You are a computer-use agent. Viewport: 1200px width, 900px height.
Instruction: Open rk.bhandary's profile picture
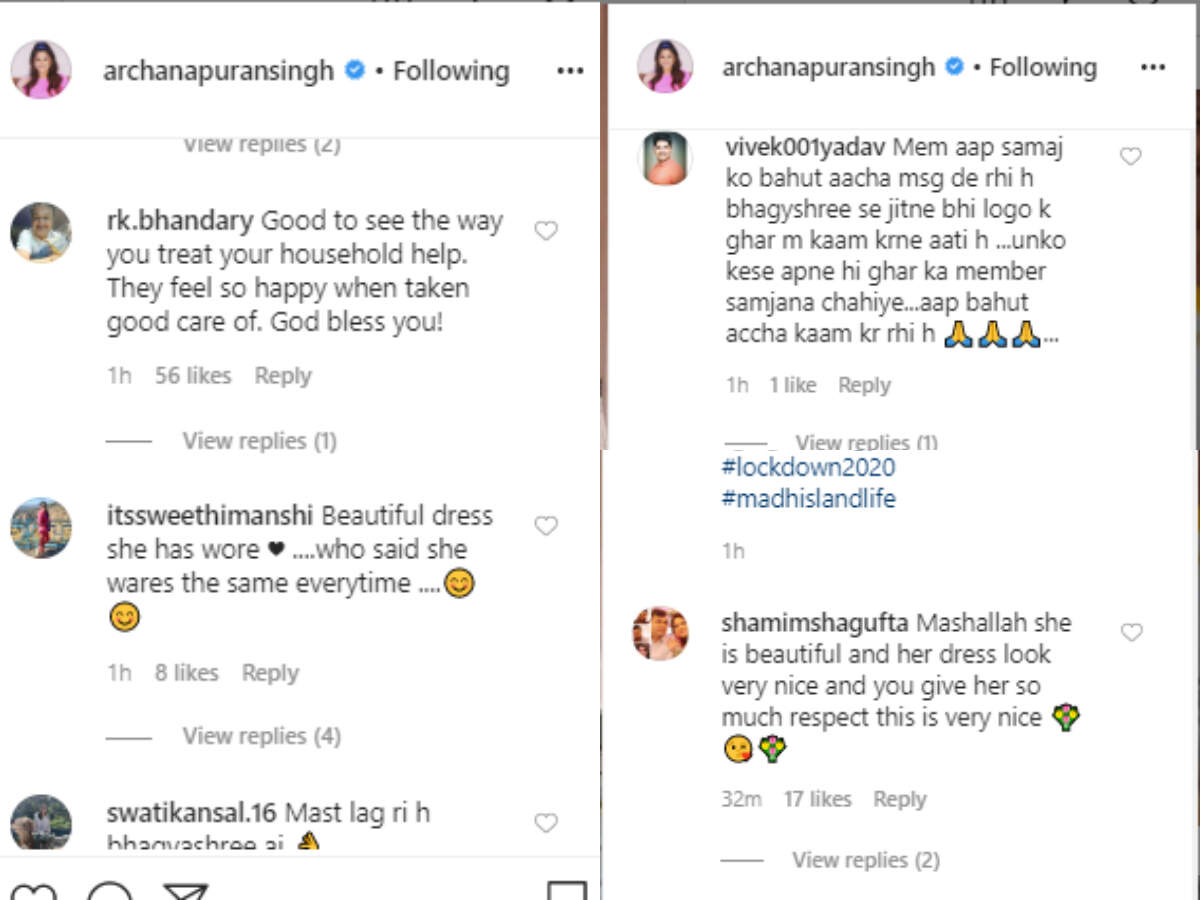(41, 232)
